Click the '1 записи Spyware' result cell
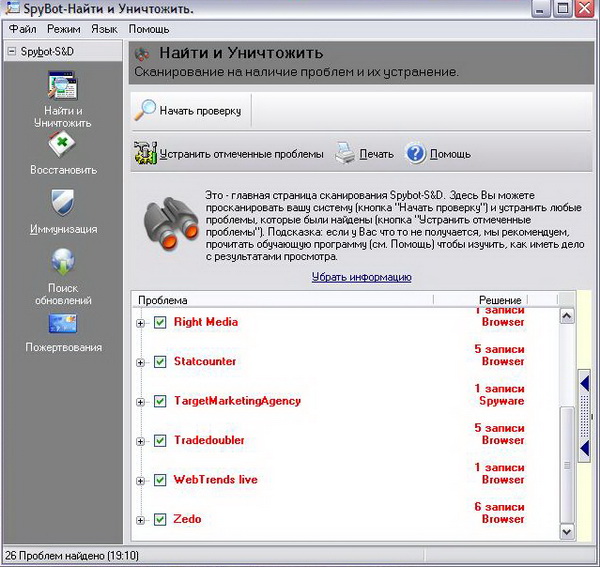Screen dimensions: 600x567 point(499,394)
